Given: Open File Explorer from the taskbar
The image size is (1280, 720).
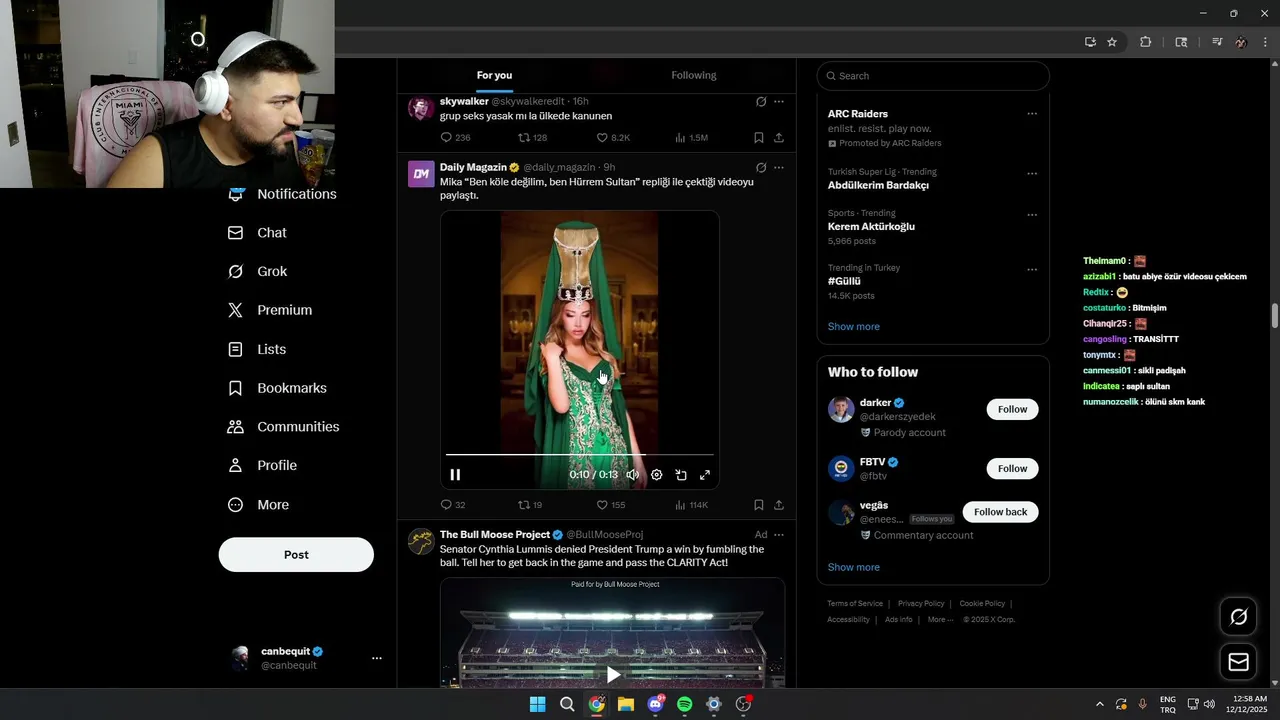Looking at the screenshot, I should [626, 704].
